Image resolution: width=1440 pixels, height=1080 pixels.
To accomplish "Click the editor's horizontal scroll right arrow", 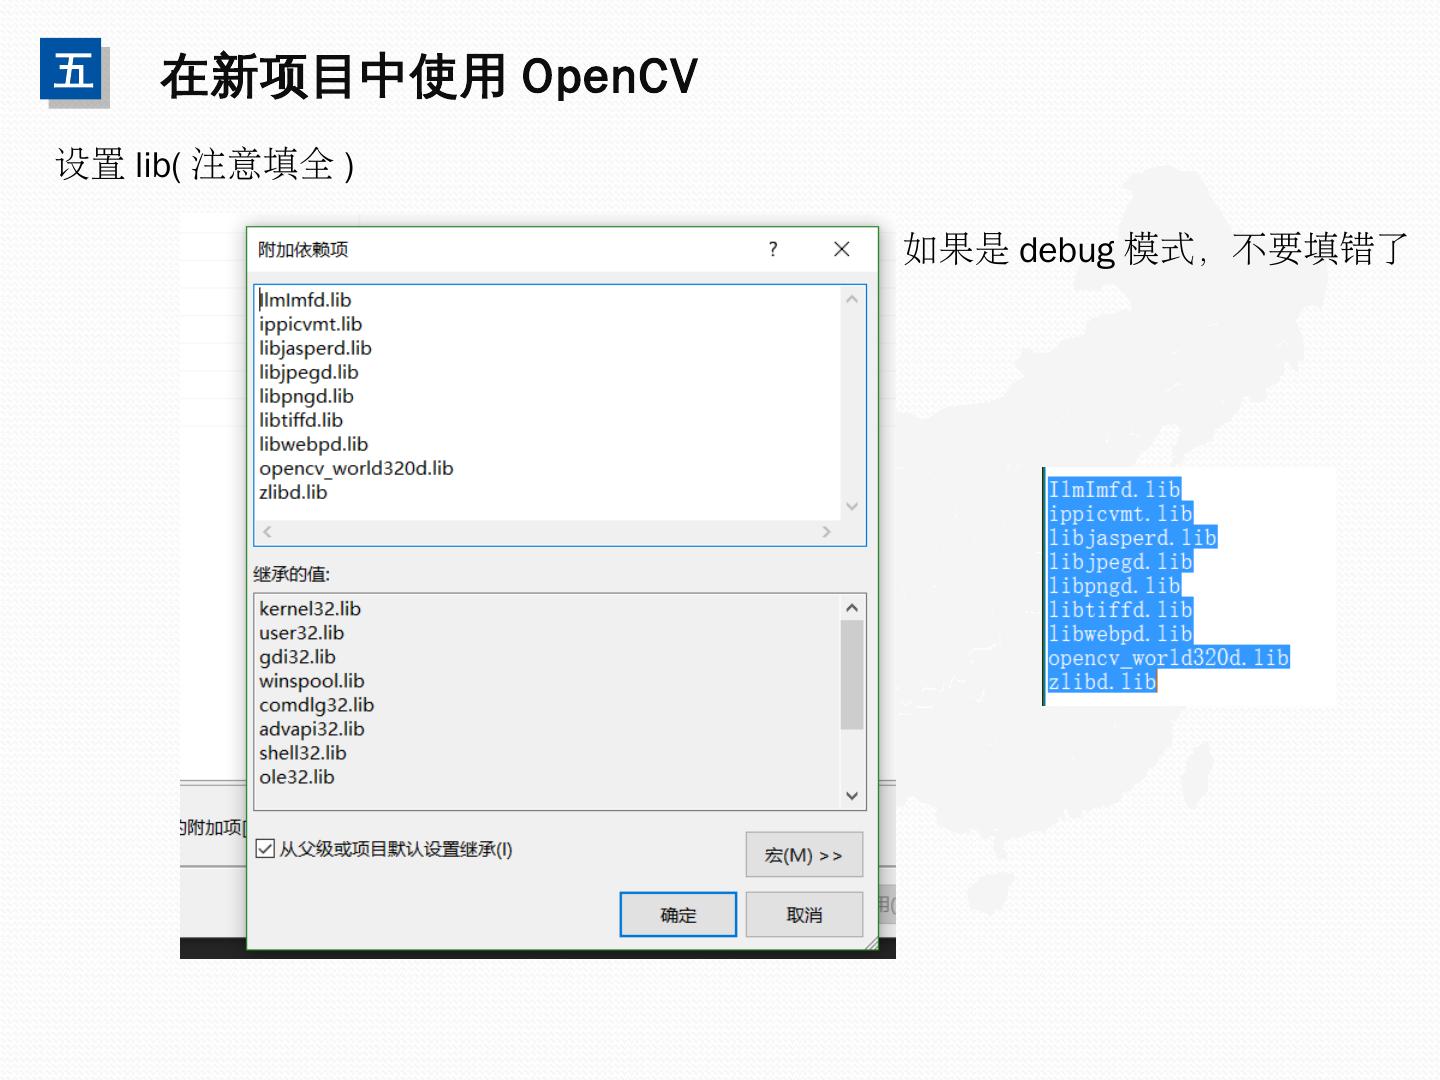I will [826, 532].
